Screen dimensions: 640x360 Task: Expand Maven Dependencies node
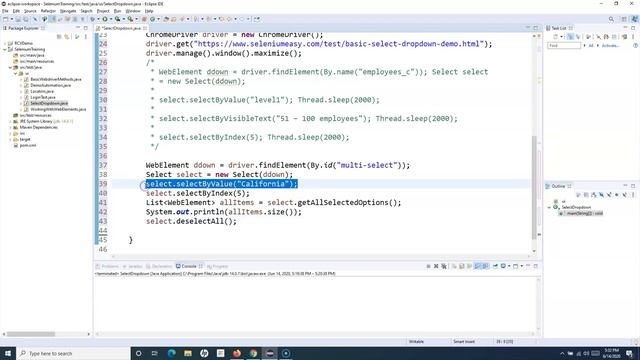[10, 127]
